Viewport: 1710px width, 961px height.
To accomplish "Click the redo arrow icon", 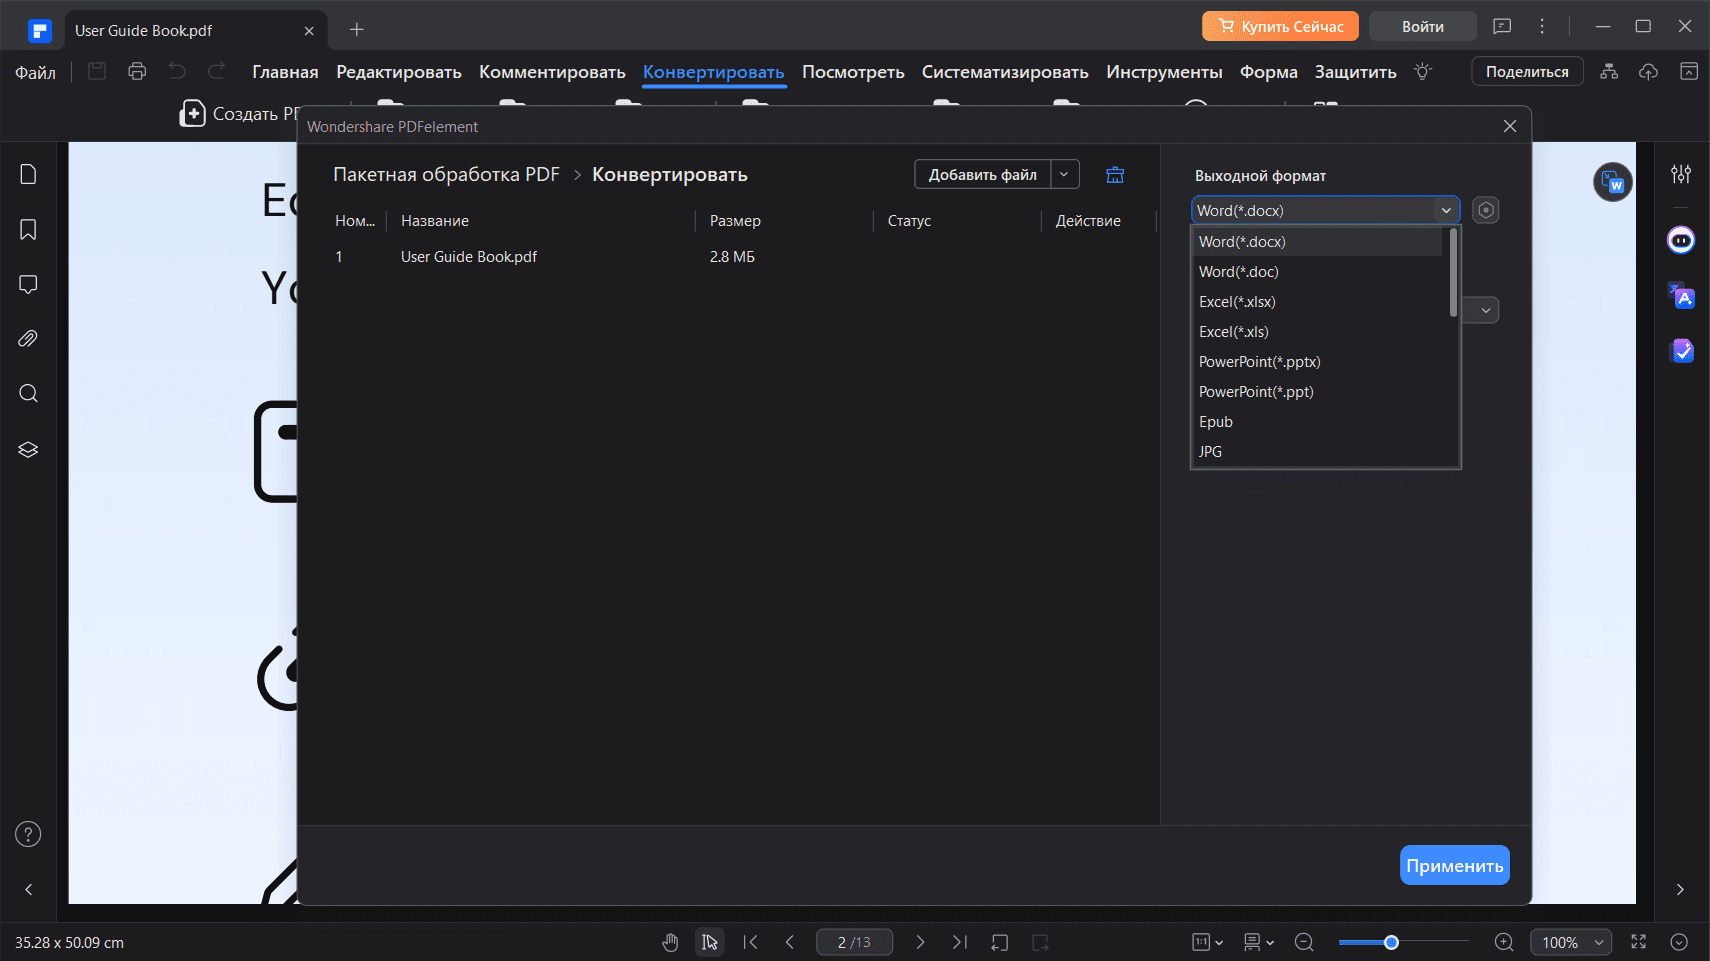I will coord(217,71).
